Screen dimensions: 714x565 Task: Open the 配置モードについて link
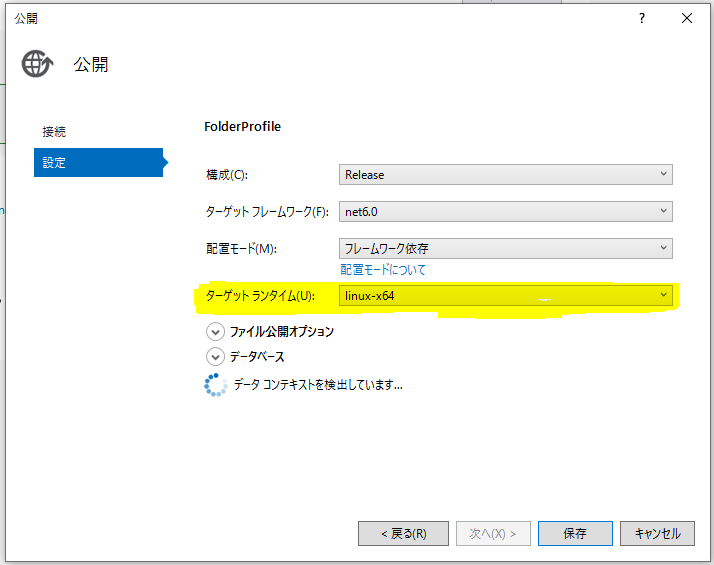(x=383, y=270)
